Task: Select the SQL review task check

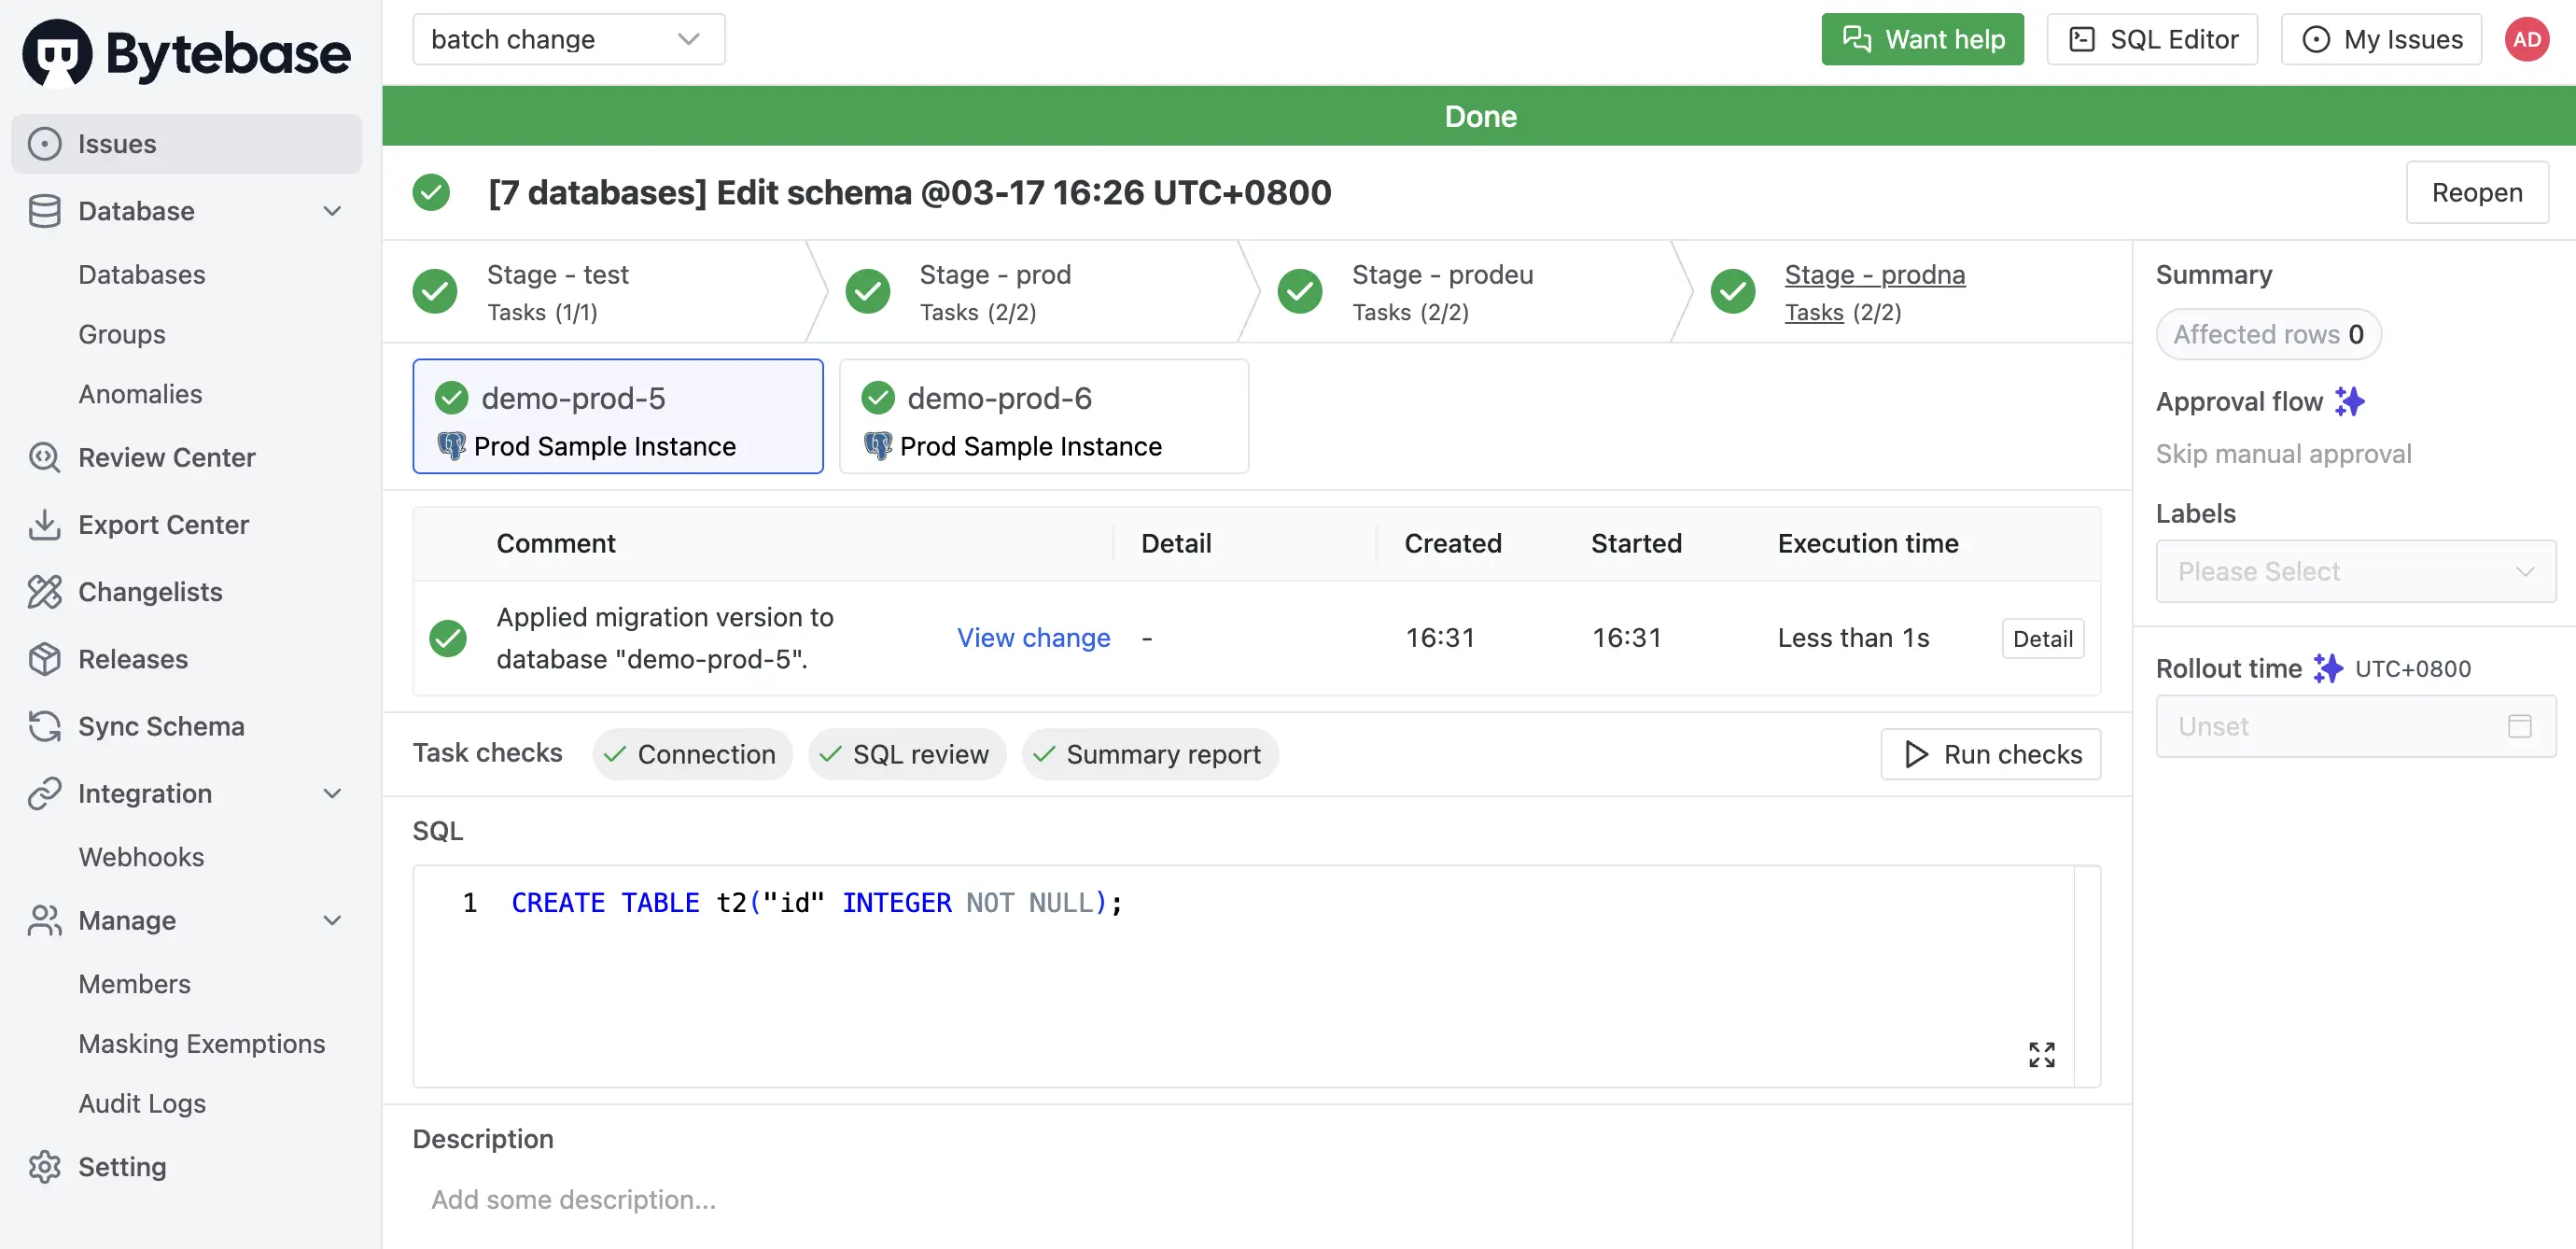Action: tap(906, 754)
